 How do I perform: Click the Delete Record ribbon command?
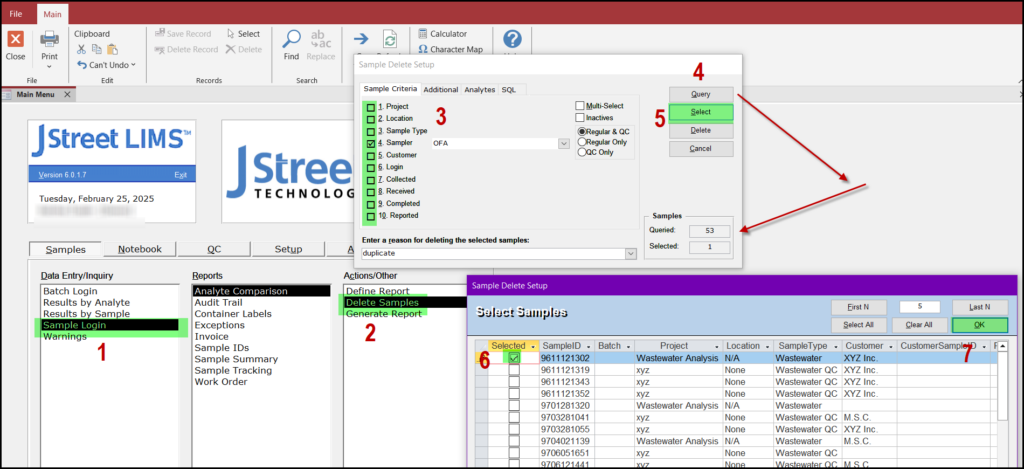click(186, 50)
